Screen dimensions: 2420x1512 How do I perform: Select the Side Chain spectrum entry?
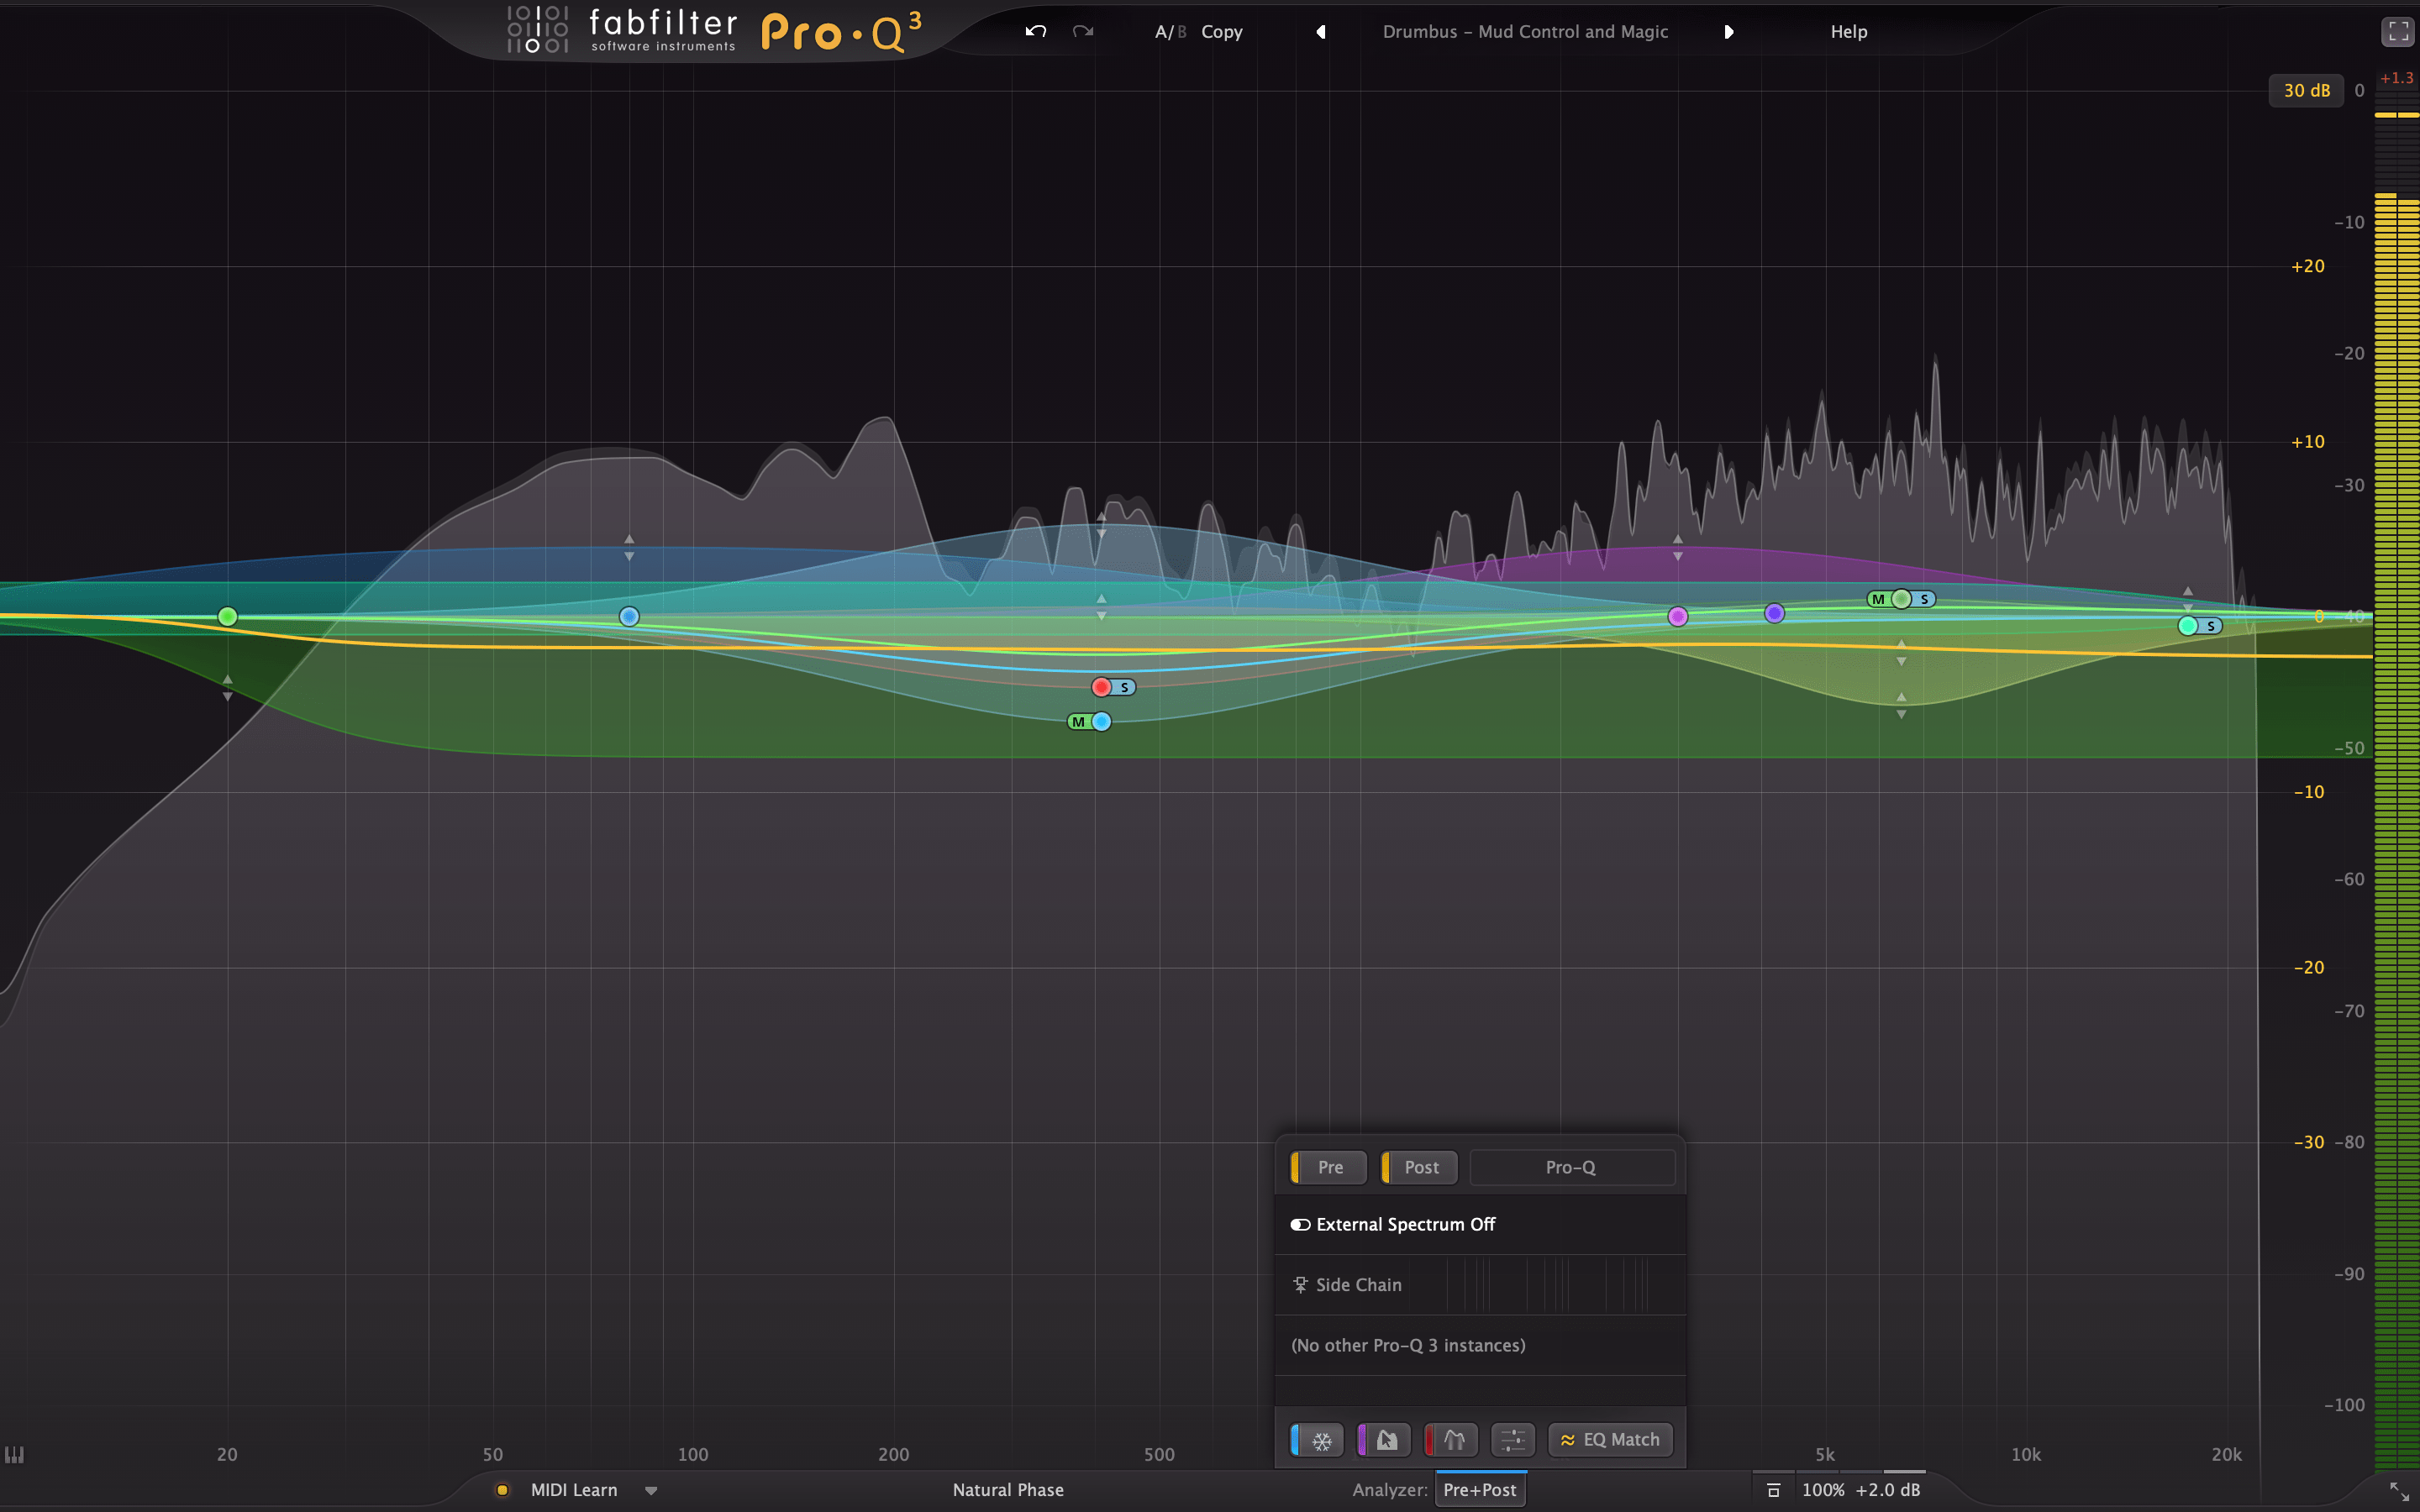1480,1285
